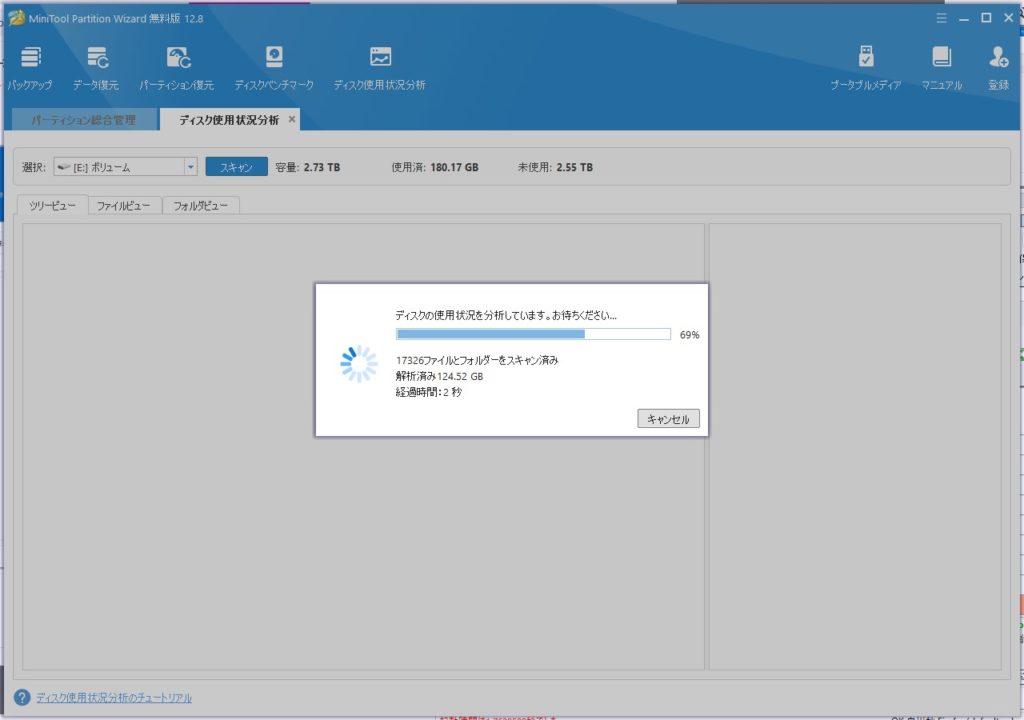Open the フォルダビュー tab
Screen dimensions: 1024x720
pos(200,206)
